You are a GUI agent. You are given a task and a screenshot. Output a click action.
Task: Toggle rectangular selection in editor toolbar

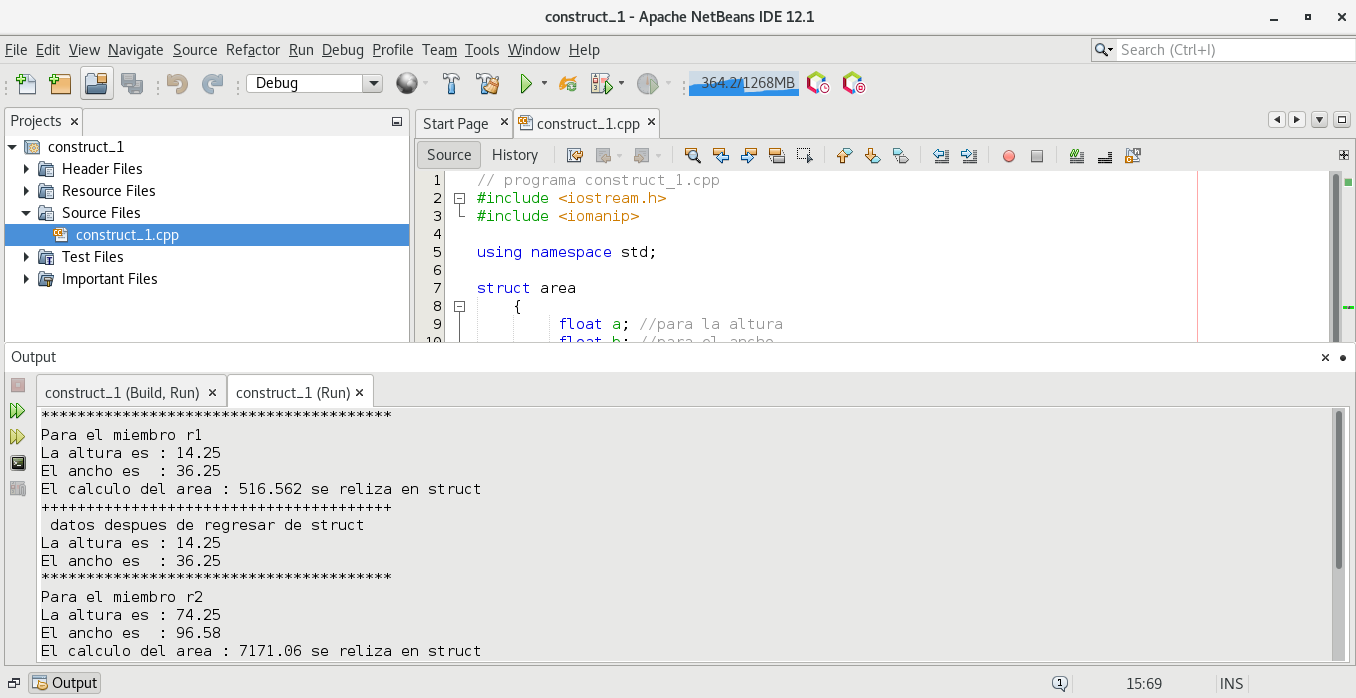[x=805, y=155]
